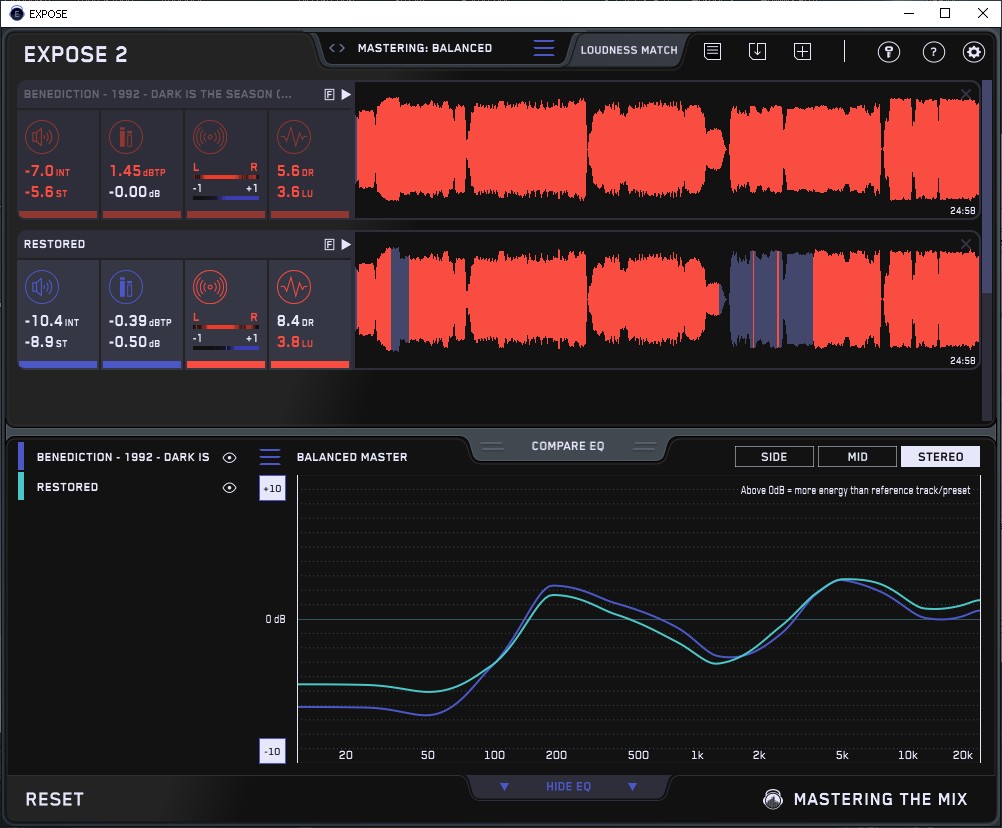
Task: Toggle EQ curve visibility for the Restored track
Action: click(230, 487)
